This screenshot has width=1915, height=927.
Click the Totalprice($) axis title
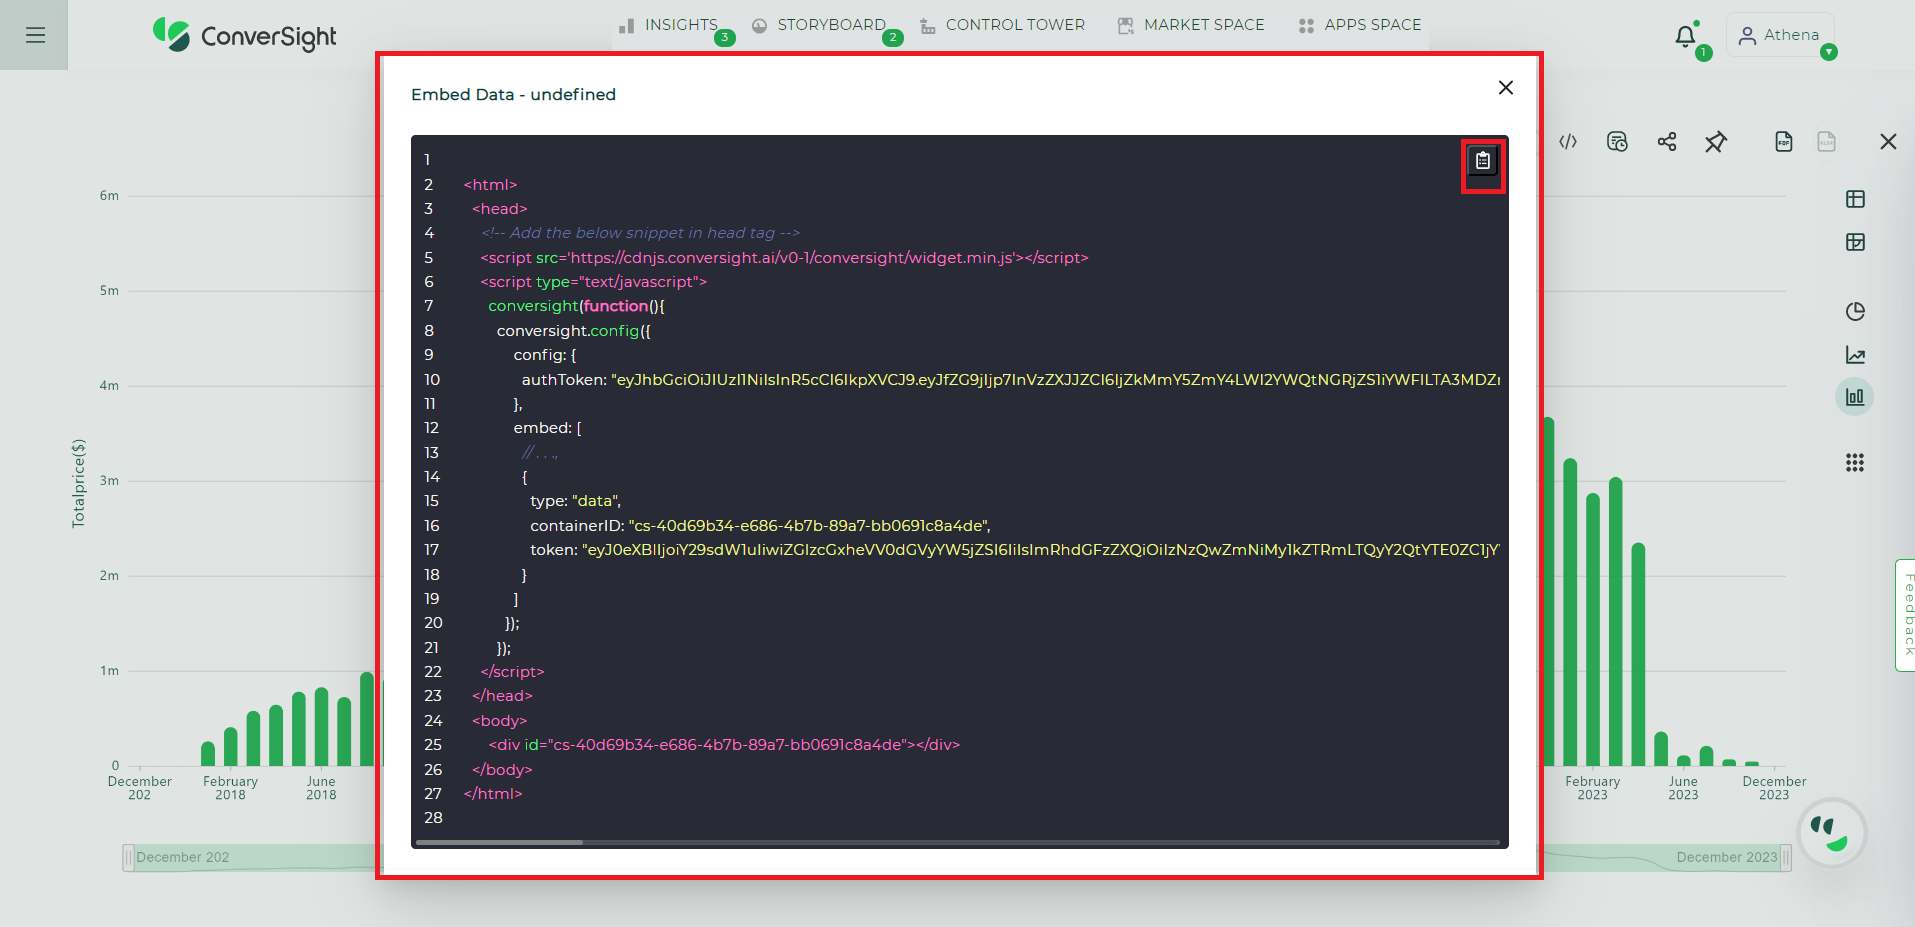[79, 483]
